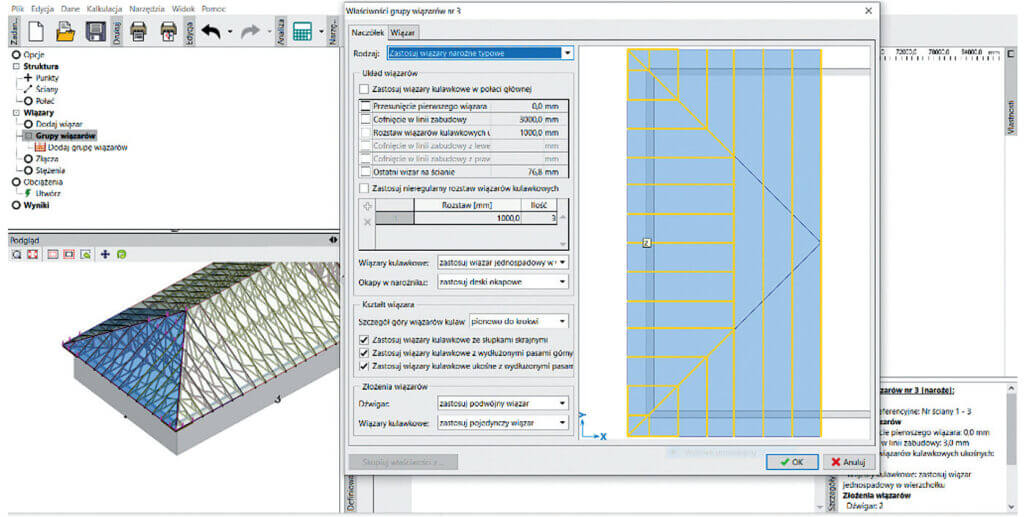Screen dimensions: 1024x517
Task: Click the X delete icon beside Rozstaw table
Action: click(367, 222)
